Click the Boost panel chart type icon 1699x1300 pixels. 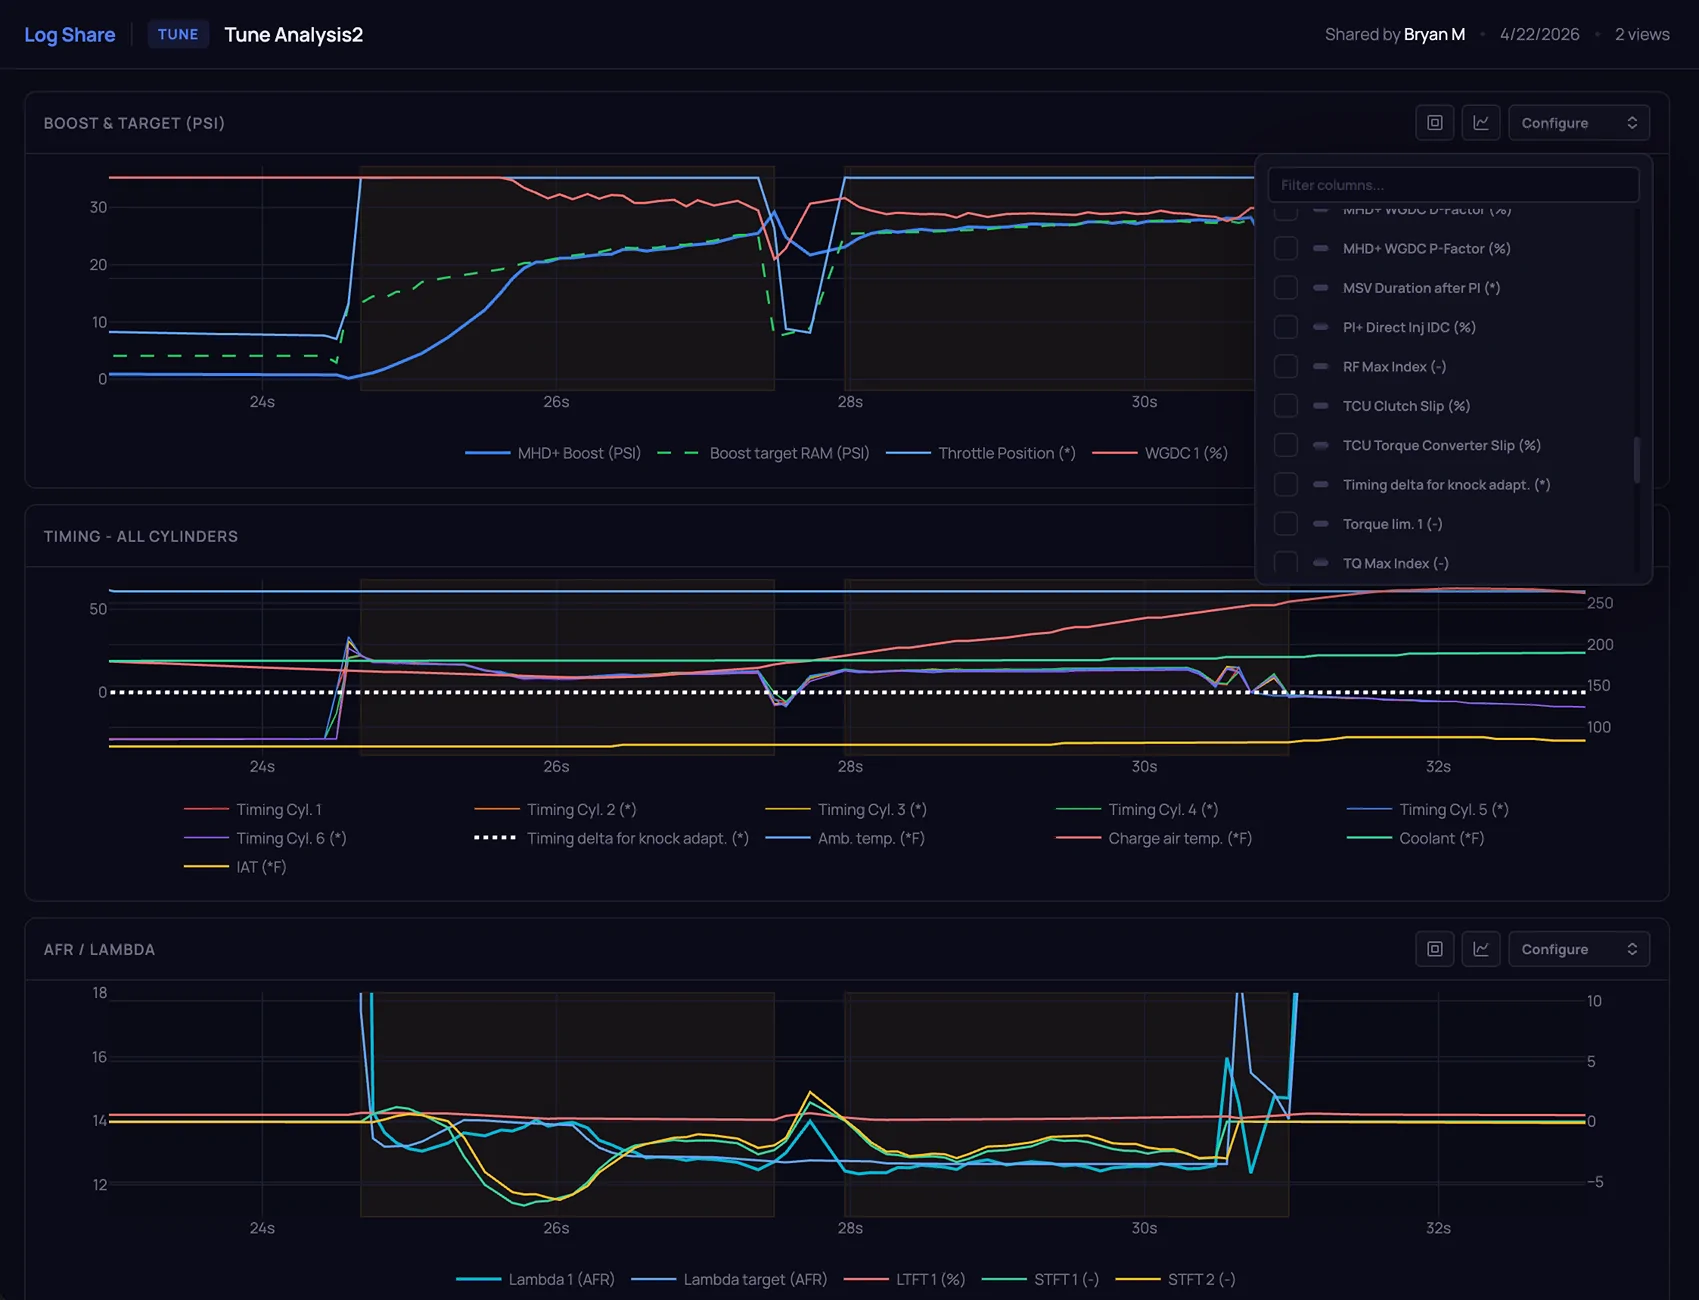pyautogui.click(x=1481, y=123)
